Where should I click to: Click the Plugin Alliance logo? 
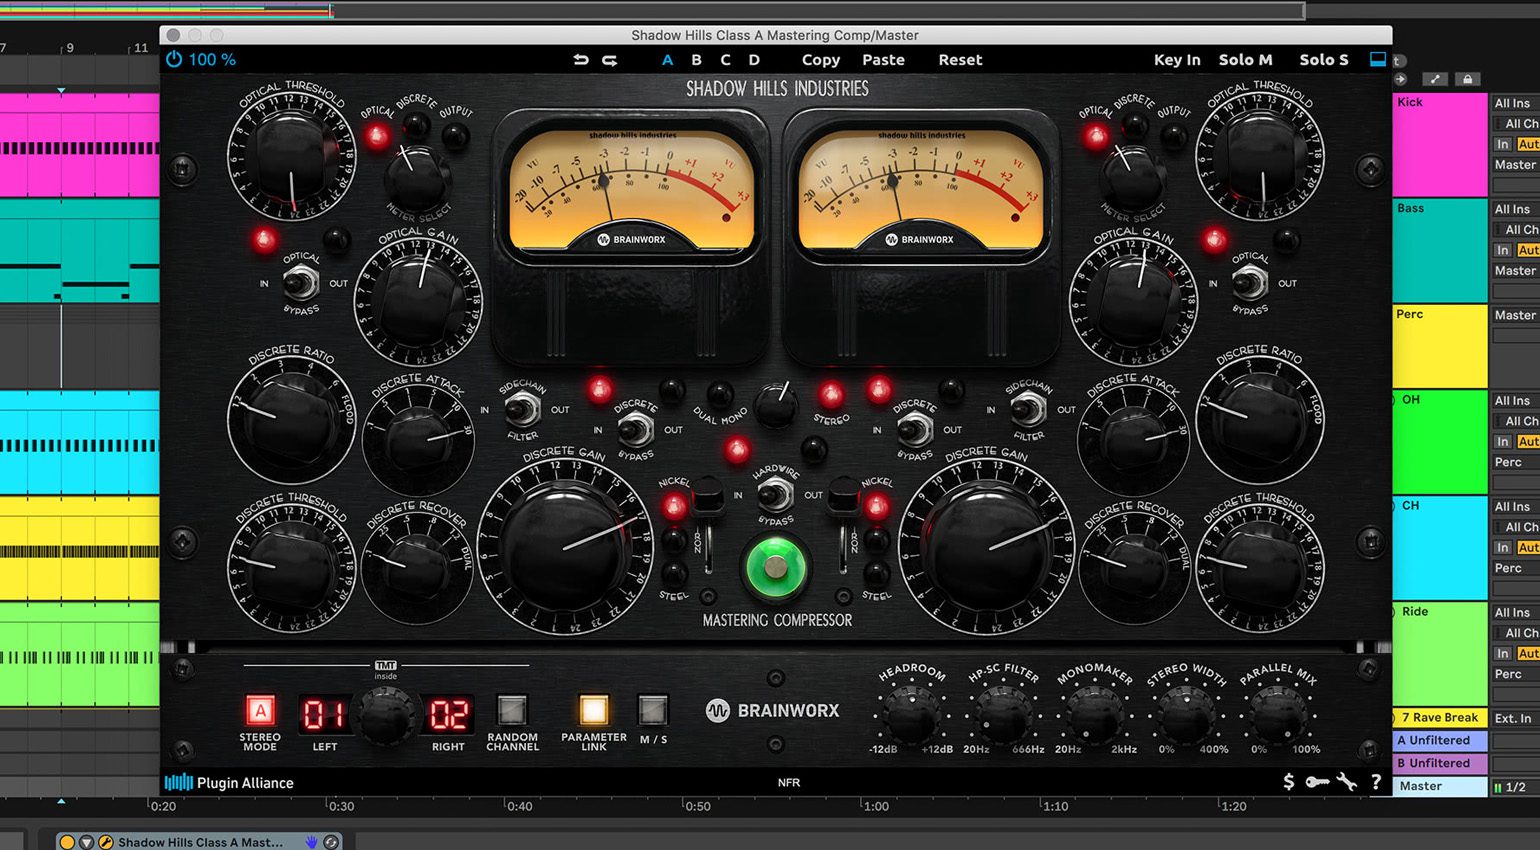(x=229, y=782)
